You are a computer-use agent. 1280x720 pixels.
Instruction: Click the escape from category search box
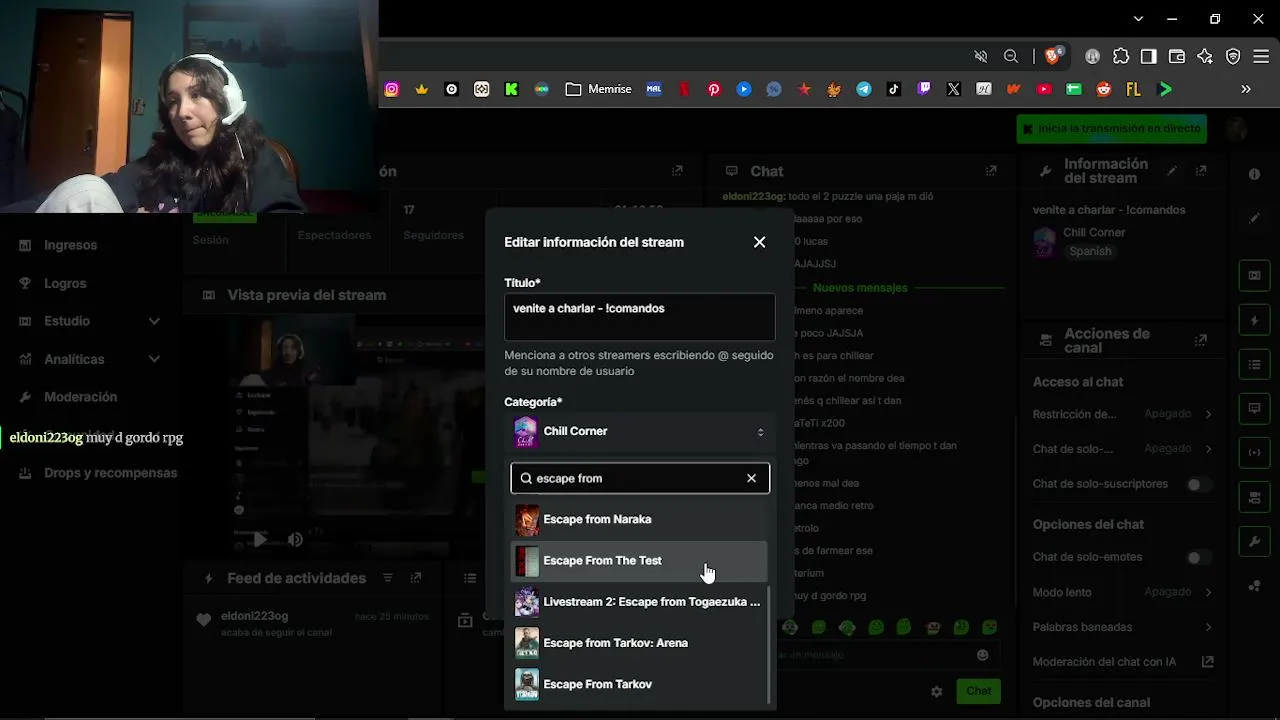point(639,478)
